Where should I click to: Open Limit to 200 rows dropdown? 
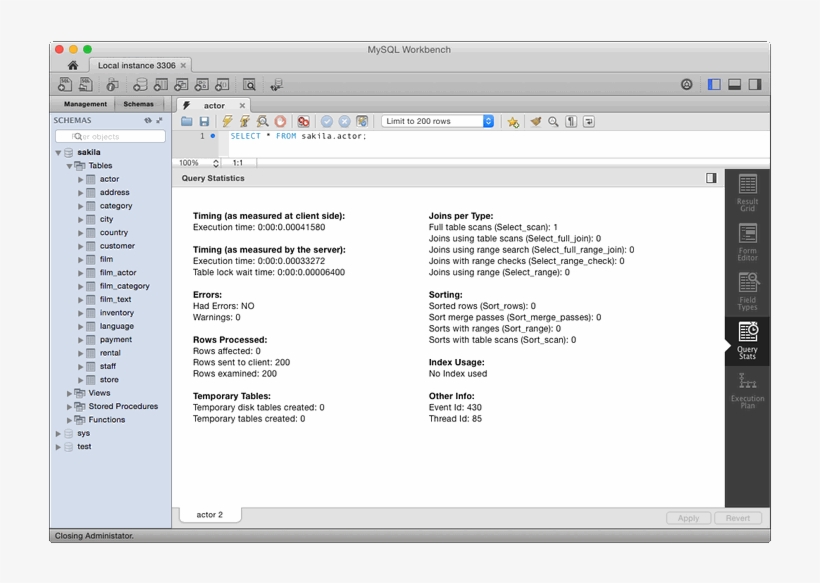pyautogui.click(x=438, y=121)
